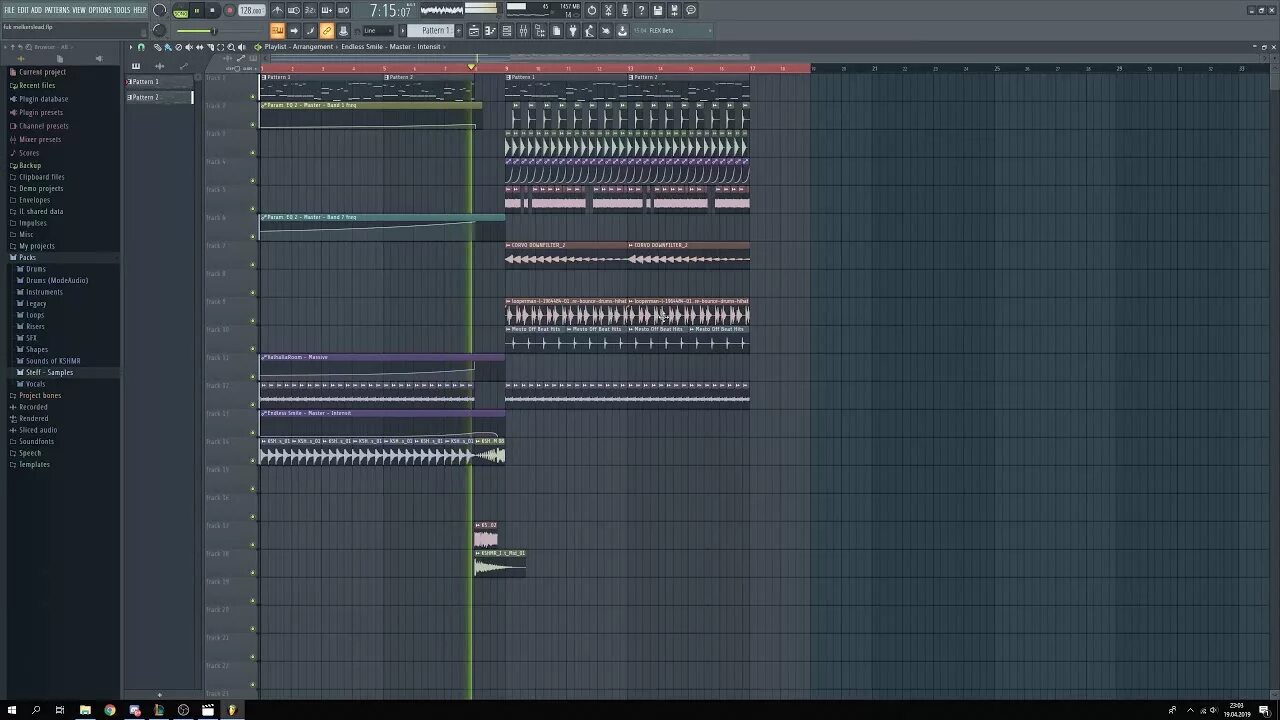Viewport: 1280px width, 720px height.
Task: Click the taskbar search magnifier icon
Action: pyautogui.click(x=36, y=710)
